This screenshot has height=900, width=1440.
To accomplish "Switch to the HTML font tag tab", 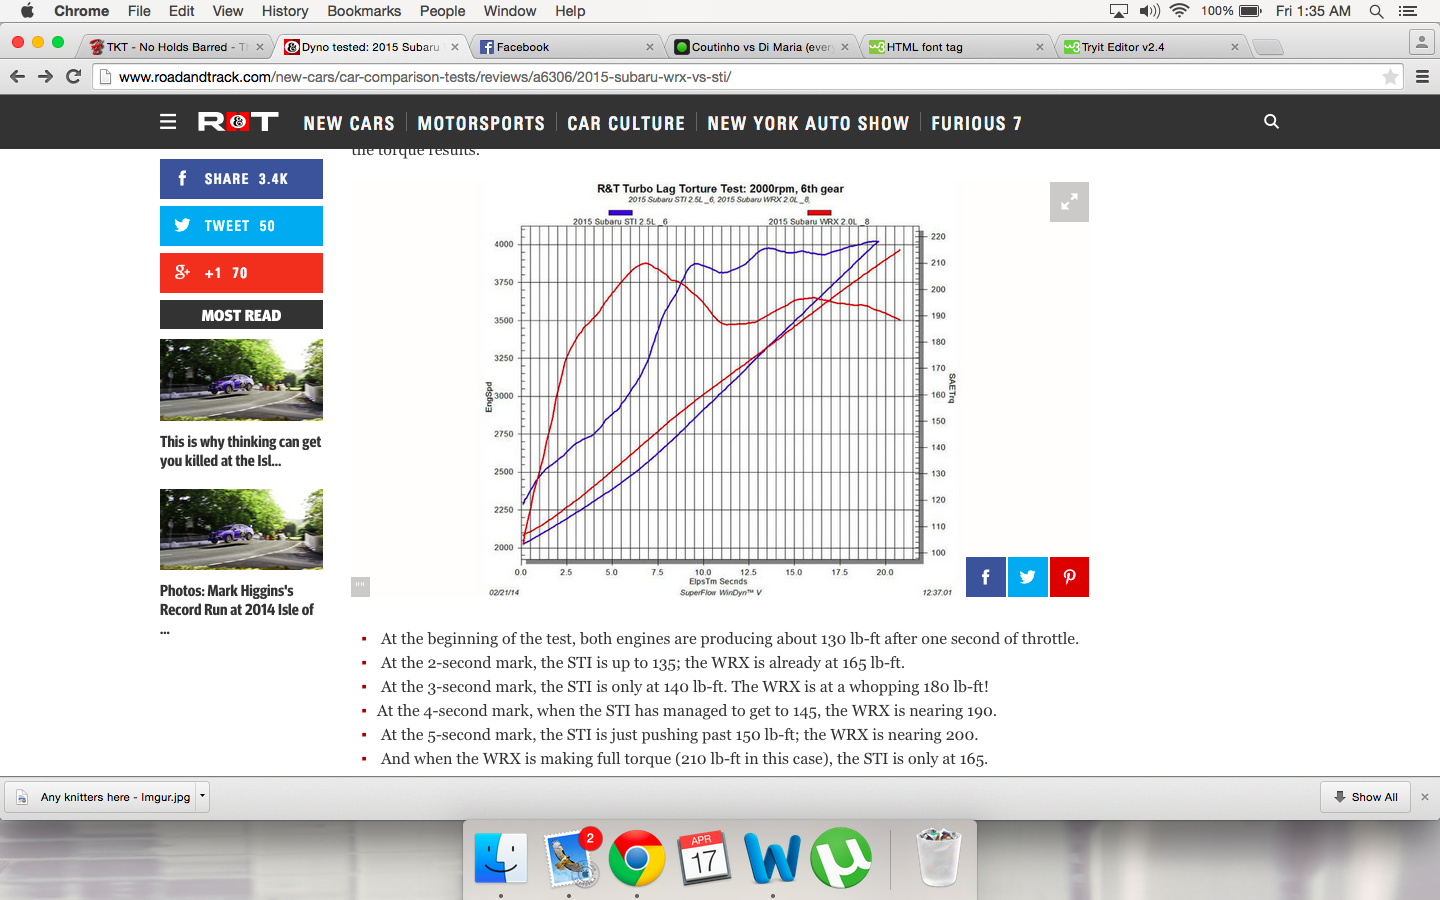I will click(955, 47).
